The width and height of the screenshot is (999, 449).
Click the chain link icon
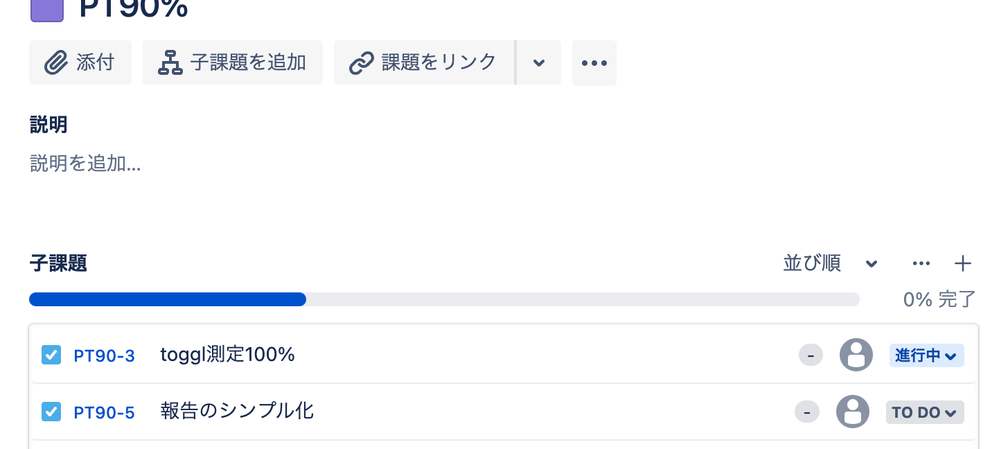361,63
